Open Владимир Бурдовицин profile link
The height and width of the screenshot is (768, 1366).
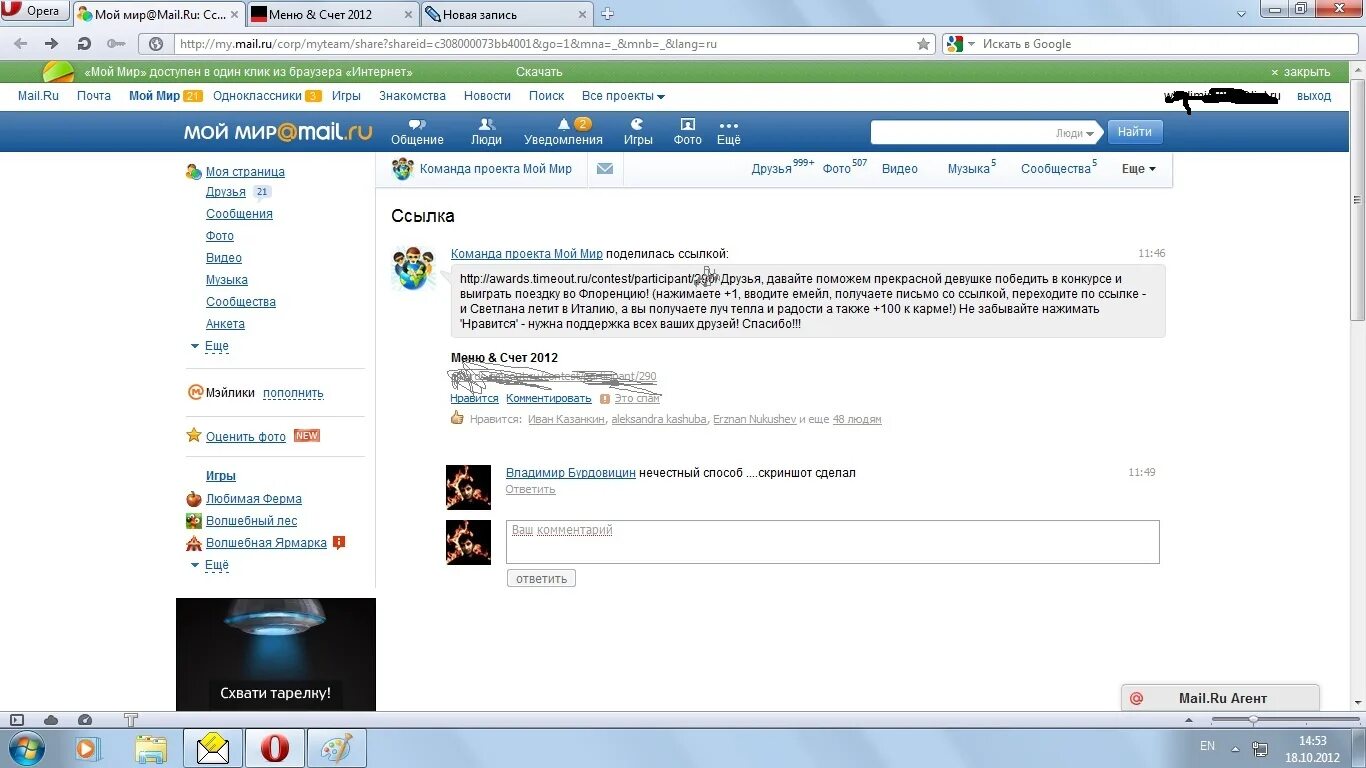(x=571, y=473)
